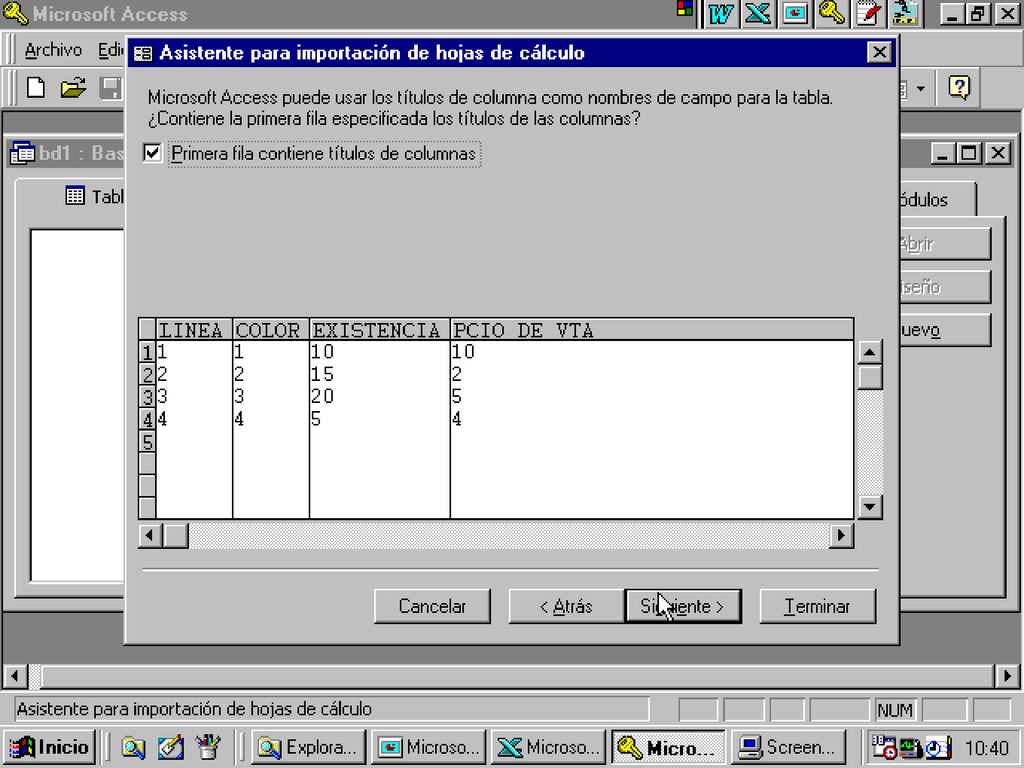The image size is (1024, 768).
Task: Click the Help question-mark toolbar icon
Action: (x=959, y=88)
